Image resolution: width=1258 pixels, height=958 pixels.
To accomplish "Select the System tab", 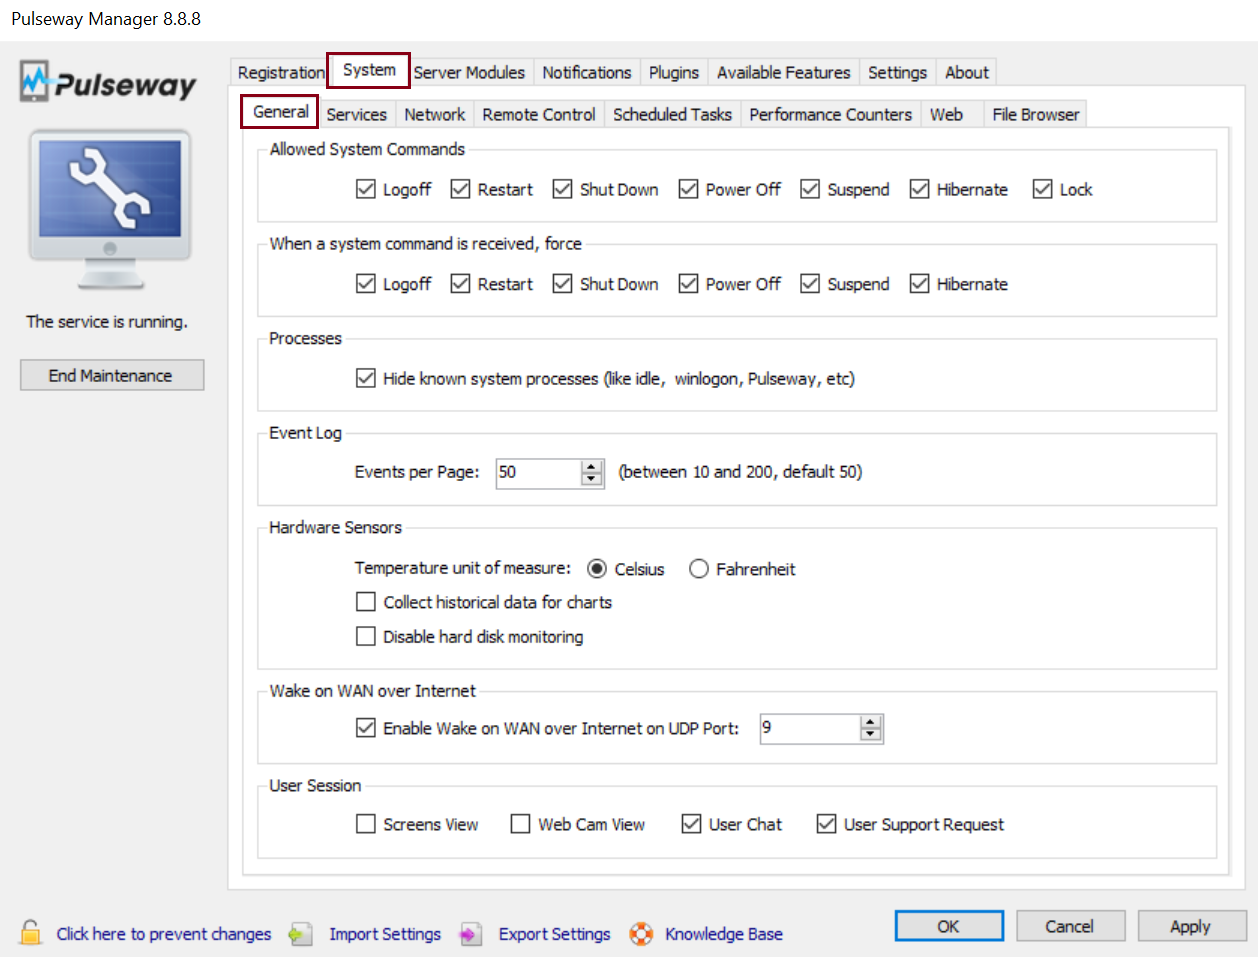I will click(369, 70).
